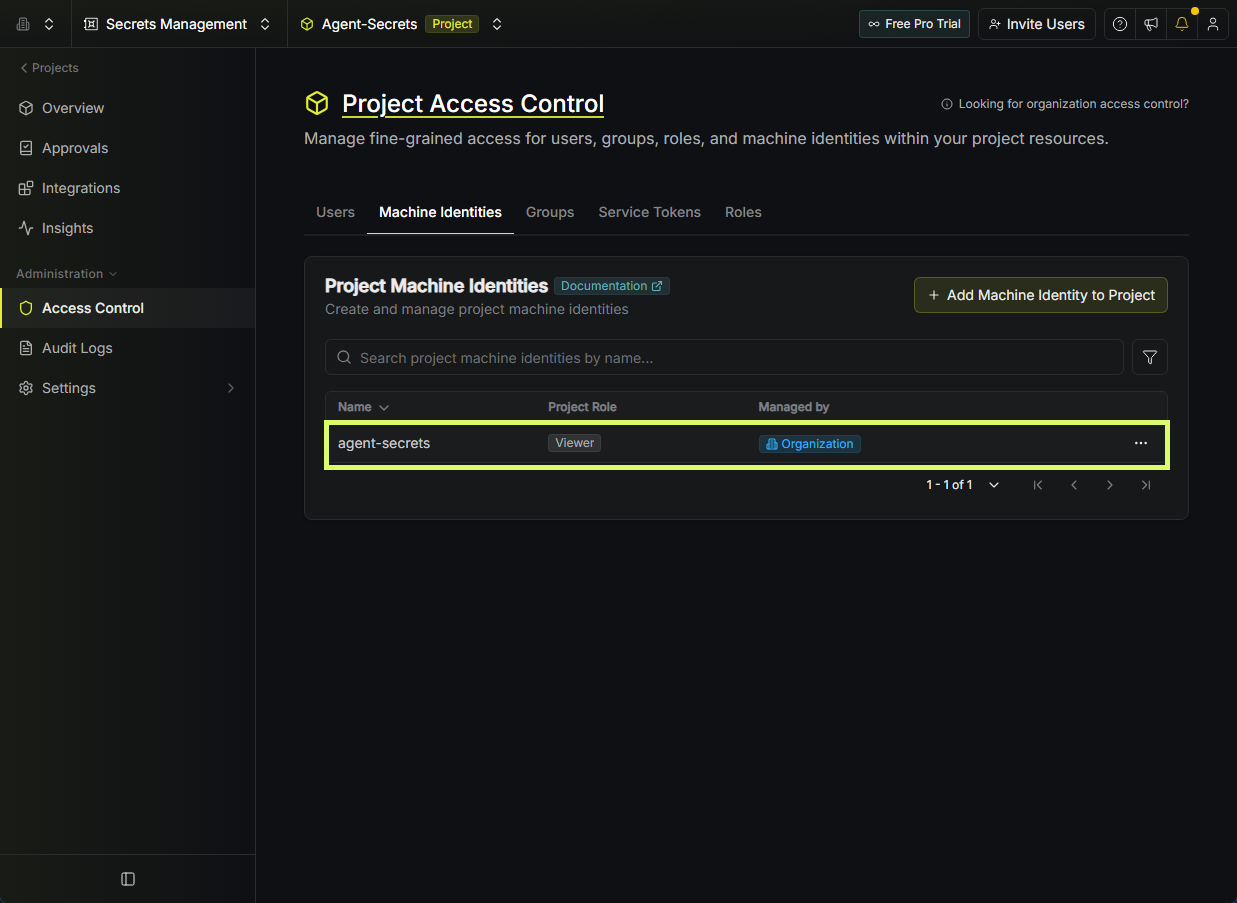The width and height of the screenshot is (1237, 903).
Task: Open Settings in the sidebar
Action: 69,388
